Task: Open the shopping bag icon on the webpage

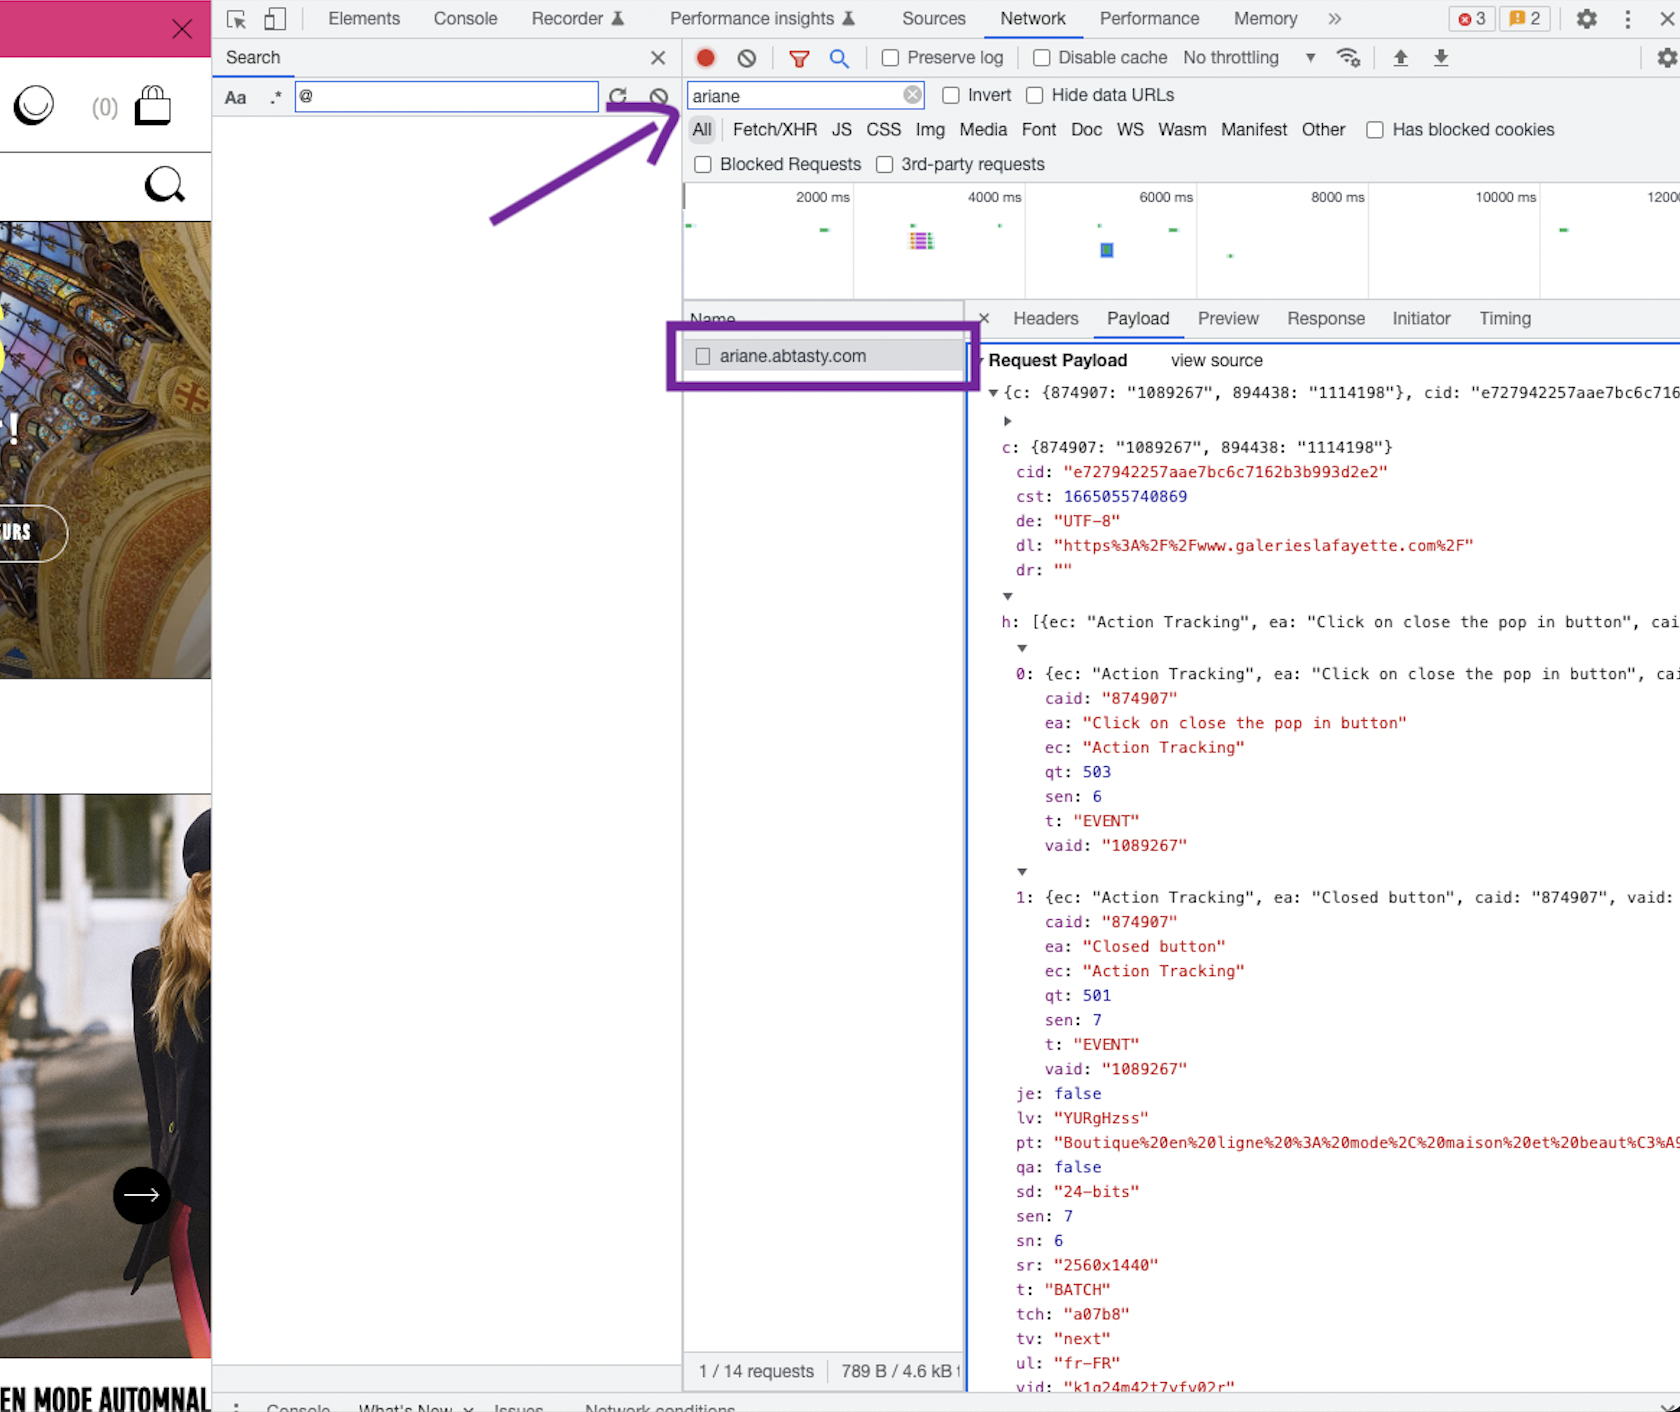Action: [x=153, y=105]
